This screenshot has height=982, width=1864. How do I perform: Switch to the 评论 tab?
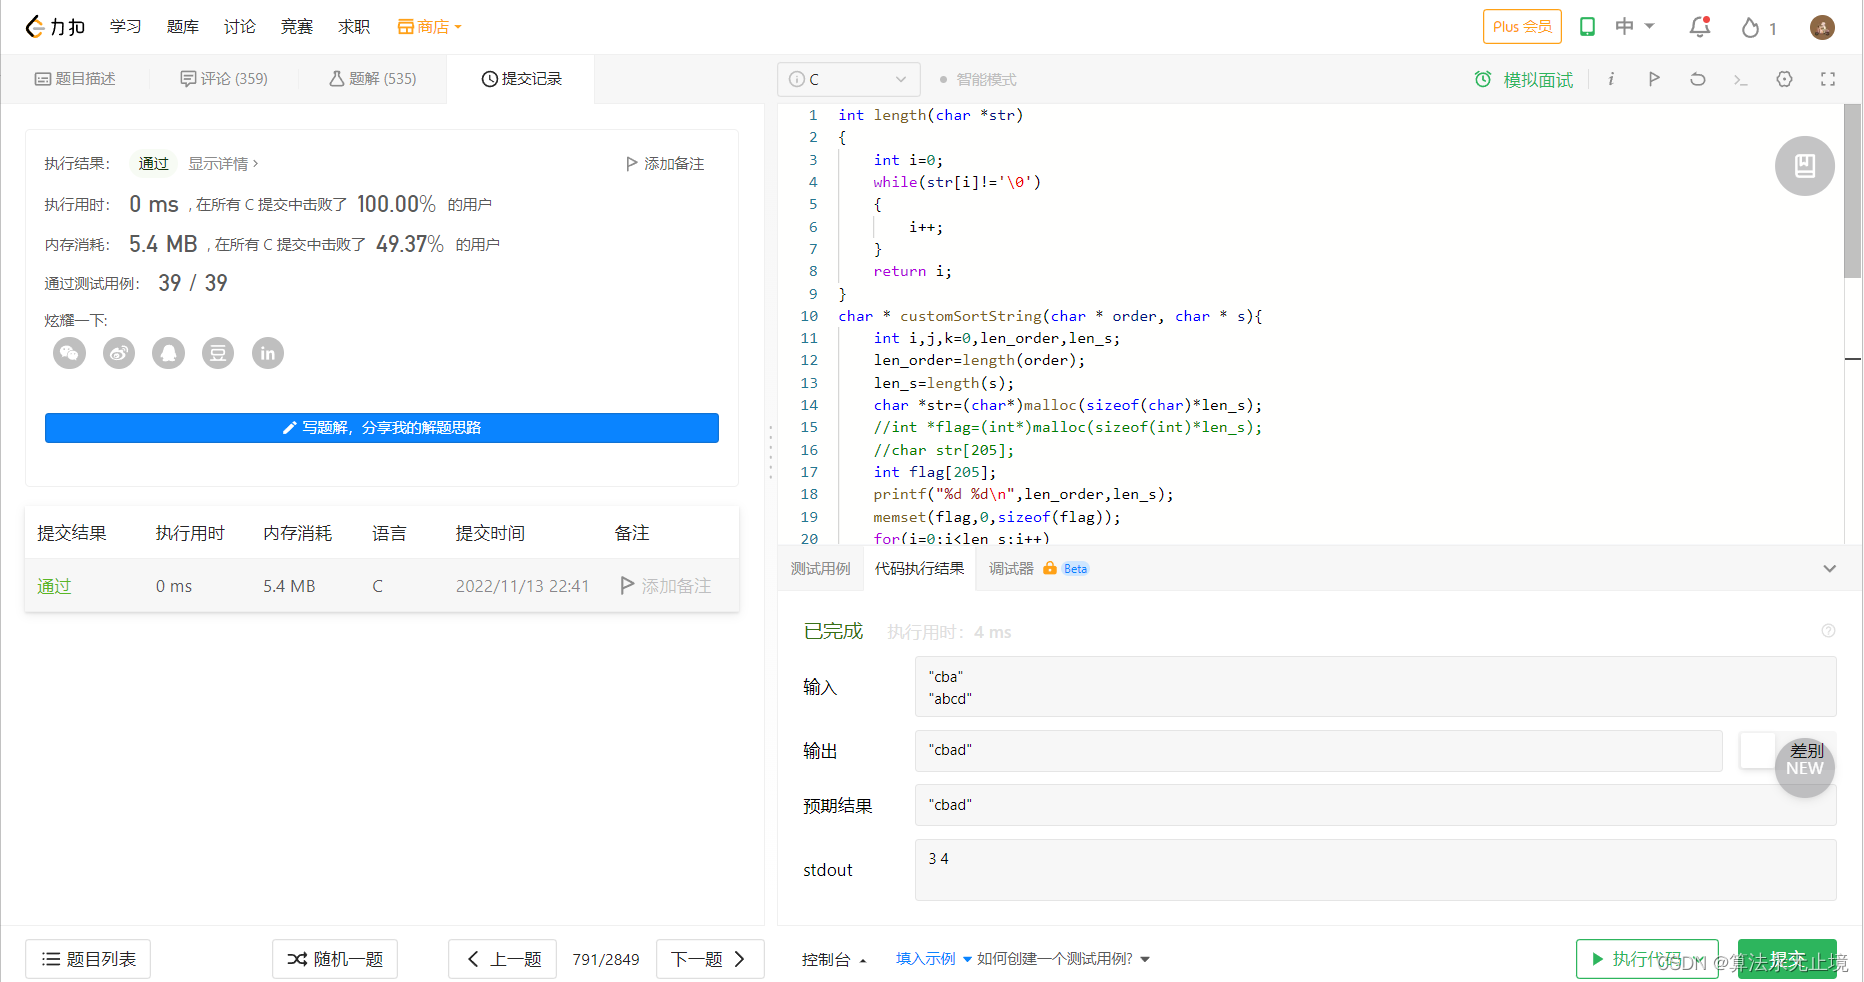click(x=222, y=78)
